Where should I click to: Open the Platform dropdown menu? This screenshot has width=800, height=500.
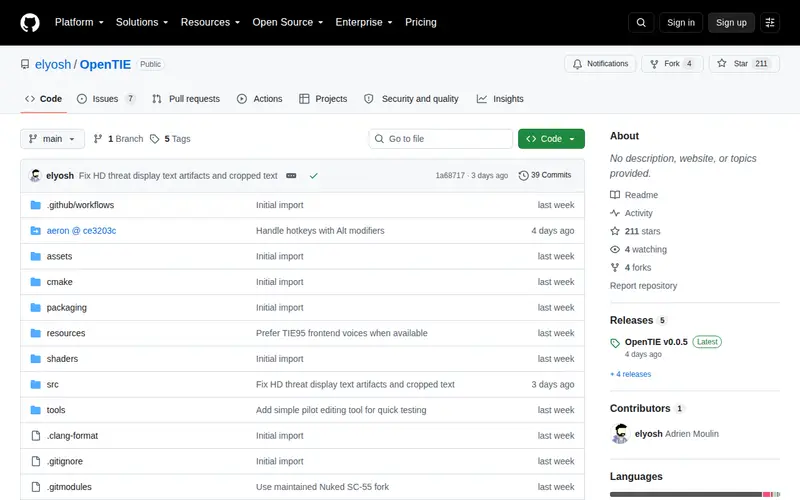tap(79, 22)
